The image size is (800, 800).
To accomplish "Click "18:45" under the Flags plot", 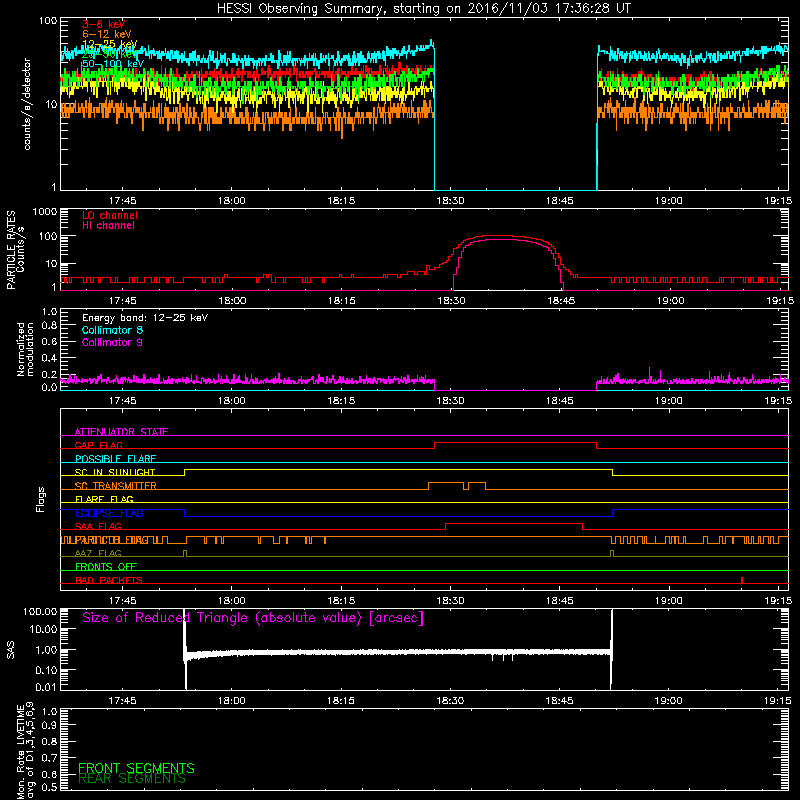I will coord(560,601).
